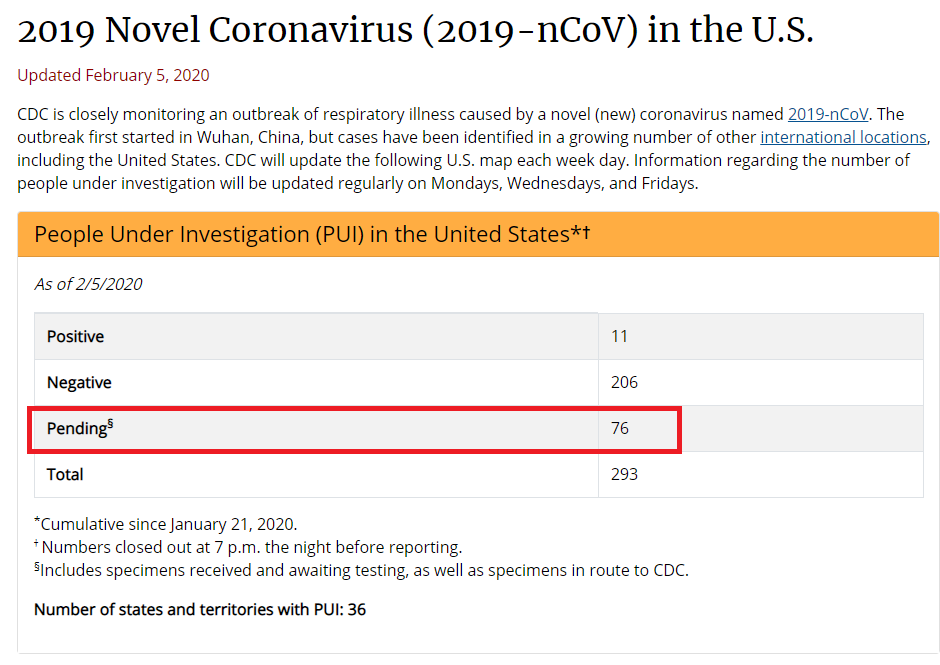Click the Pending count value 76
This screenshot has height=665, width=940.
[x=620, y=428]
